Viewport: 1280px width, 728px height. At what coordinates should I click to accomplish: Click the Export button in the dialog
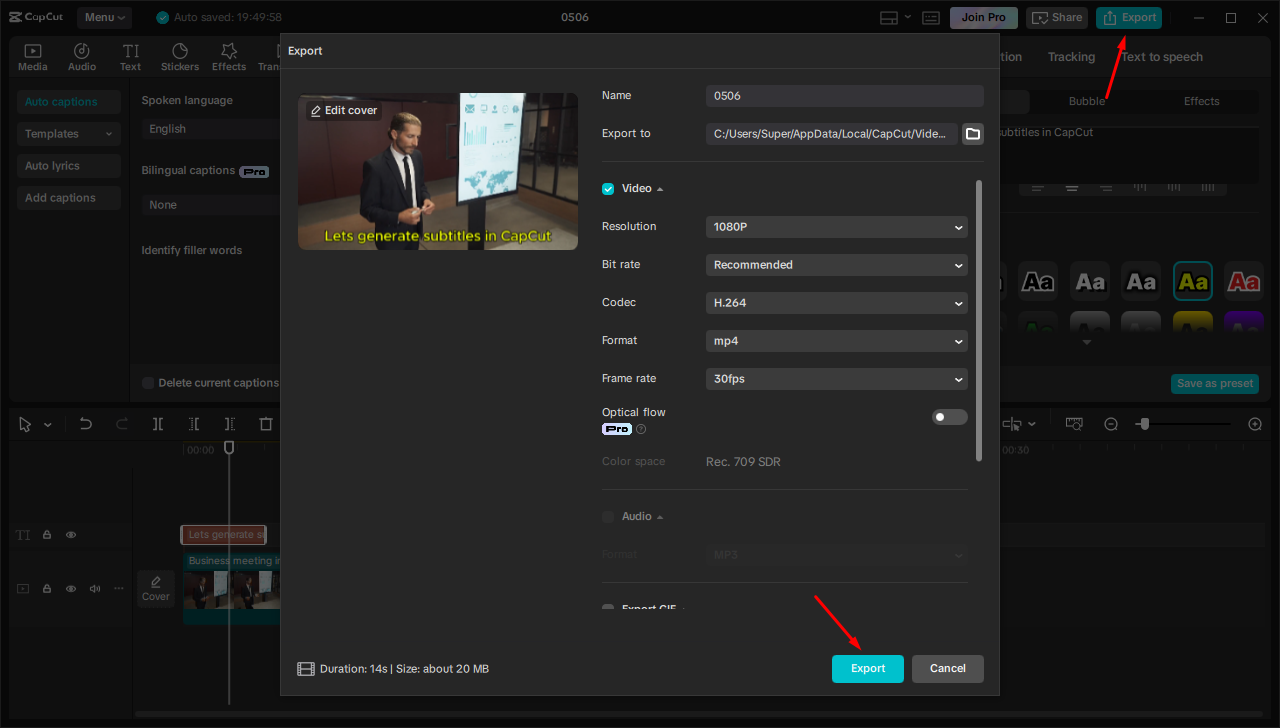(867, 668)
